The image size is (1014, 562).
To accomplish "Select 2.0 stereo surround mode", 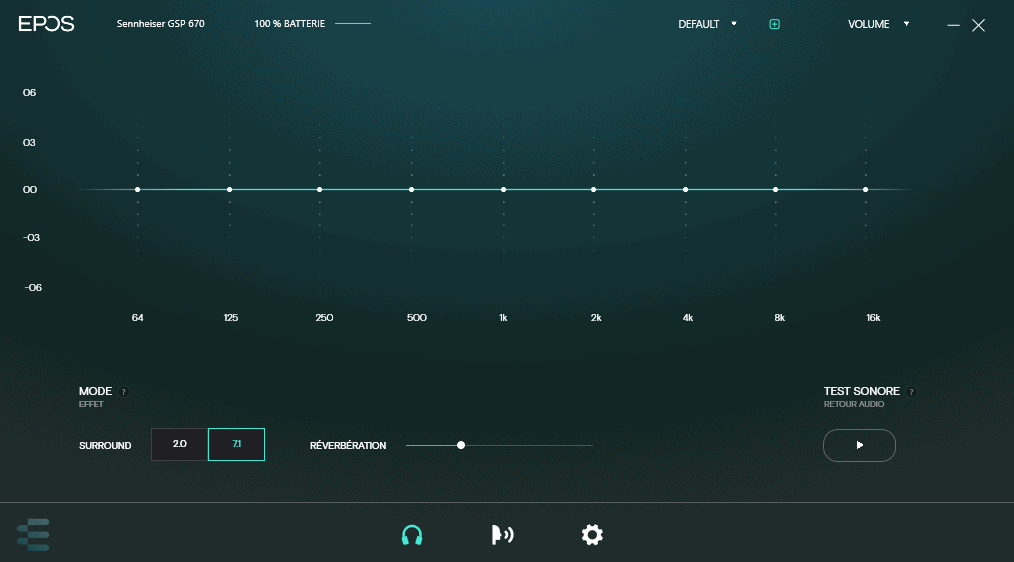I will [x=180, y=444].
